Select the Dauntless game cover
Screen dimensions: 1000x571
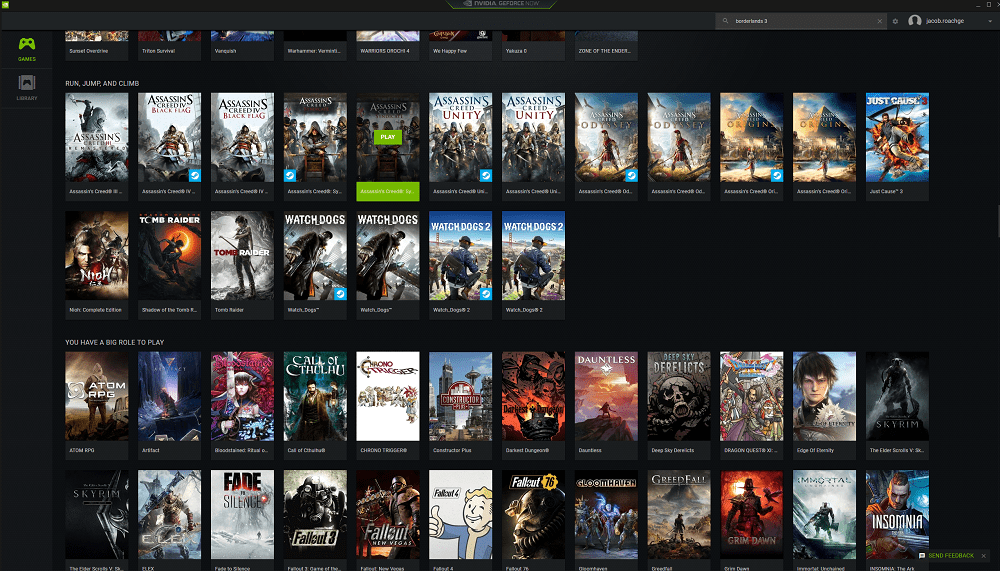[x=606, y=396]
